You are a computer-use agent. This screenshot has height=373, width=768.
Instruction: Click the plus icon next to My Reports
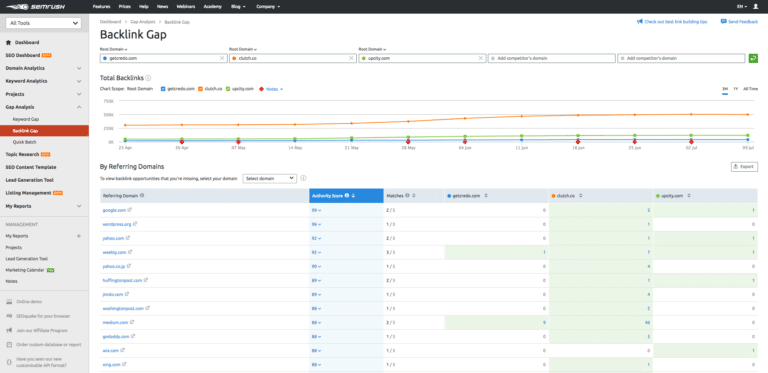tap(79, 236)
